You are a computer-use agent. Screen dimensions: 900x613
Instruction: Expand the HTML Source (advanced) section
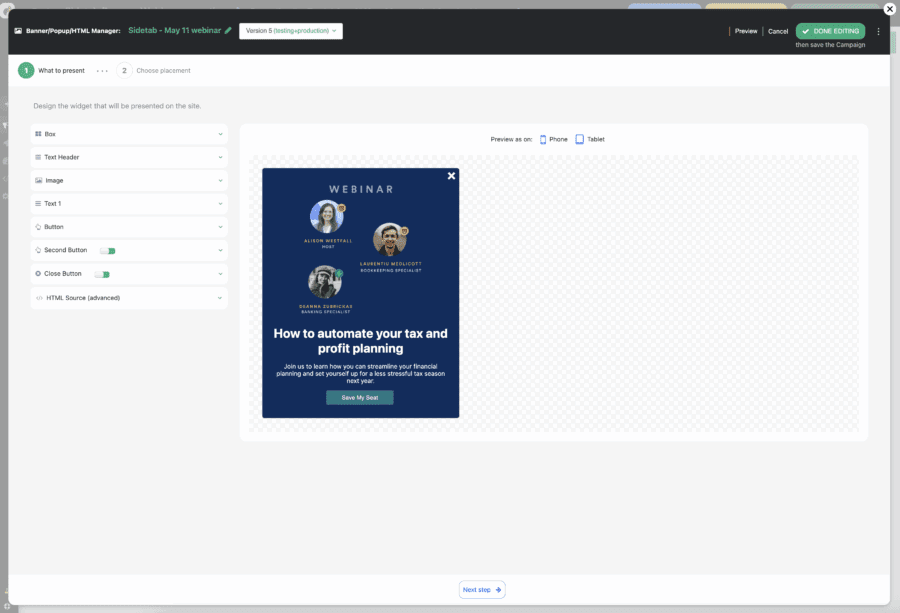pyautogui.click(x=129, y=298)
